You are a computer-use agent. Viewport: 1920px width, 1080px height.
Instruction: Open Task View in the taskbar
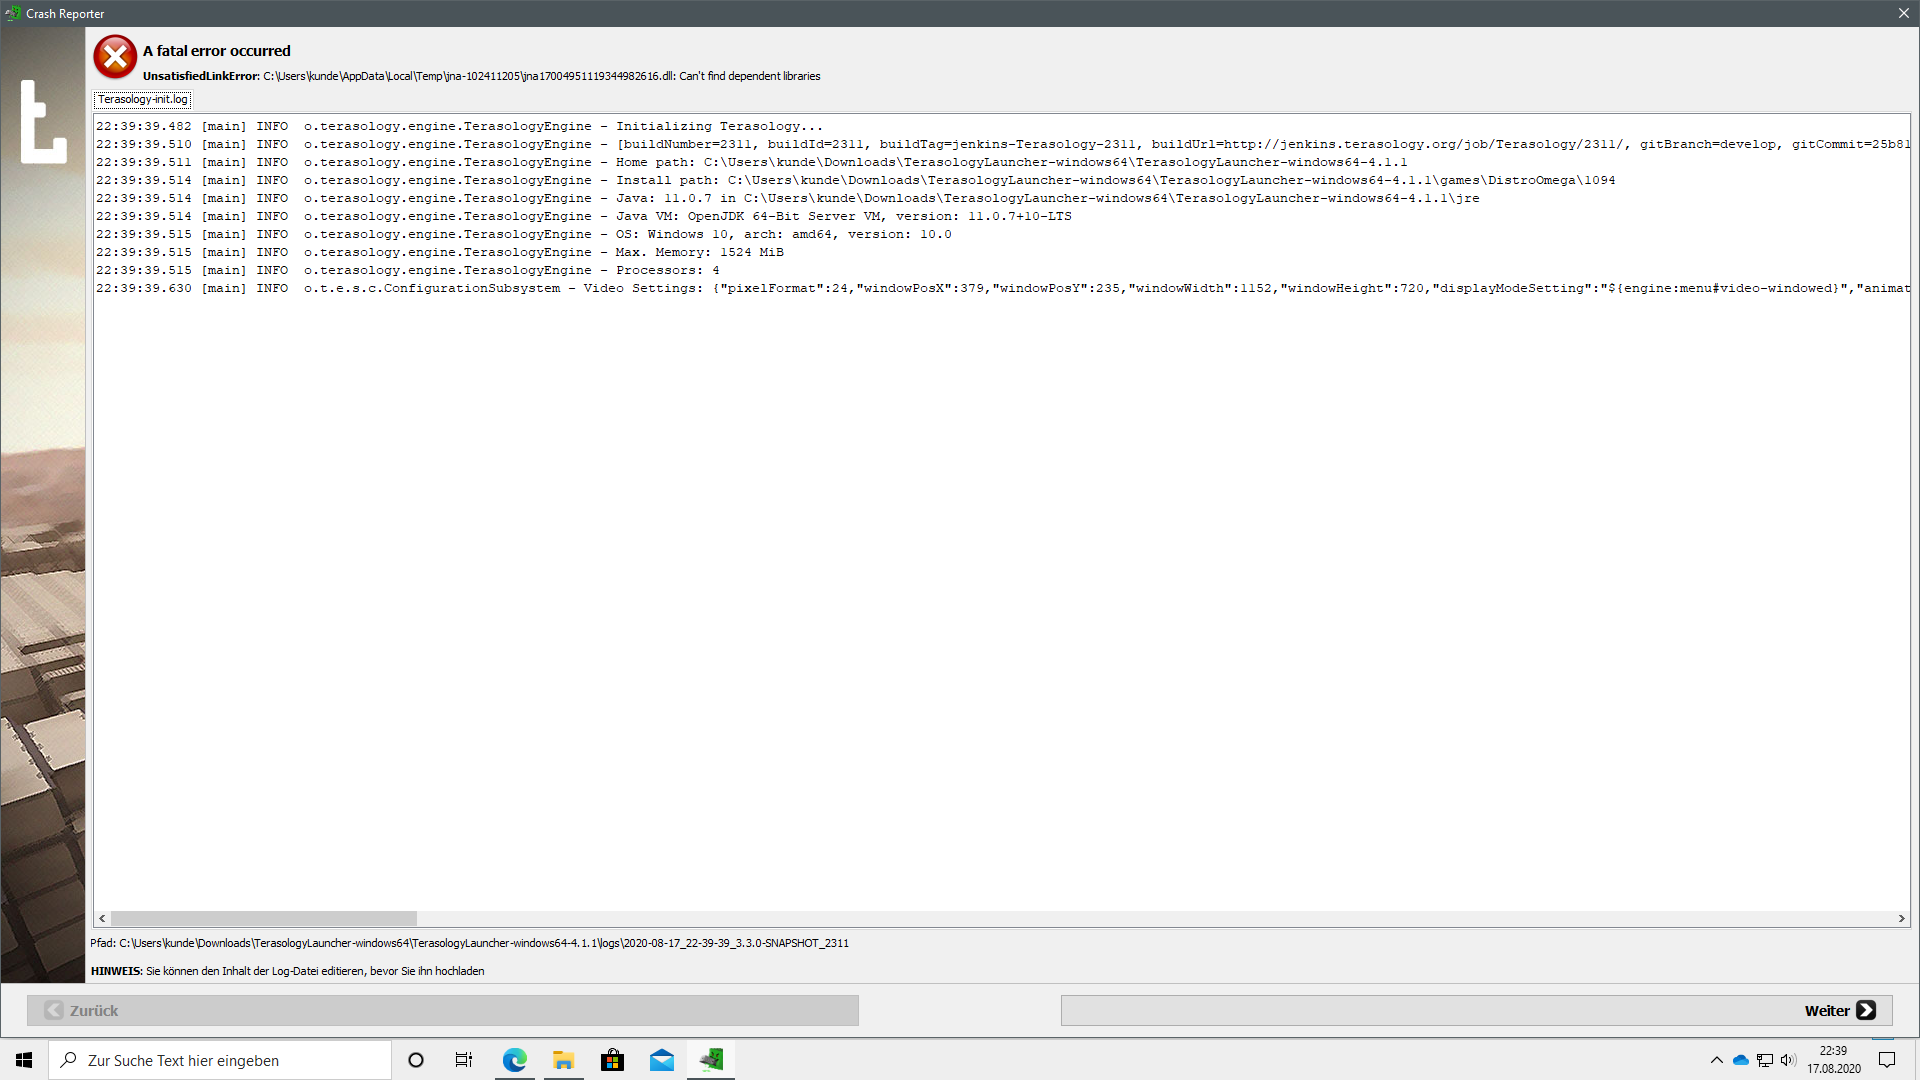[464, 1060]
